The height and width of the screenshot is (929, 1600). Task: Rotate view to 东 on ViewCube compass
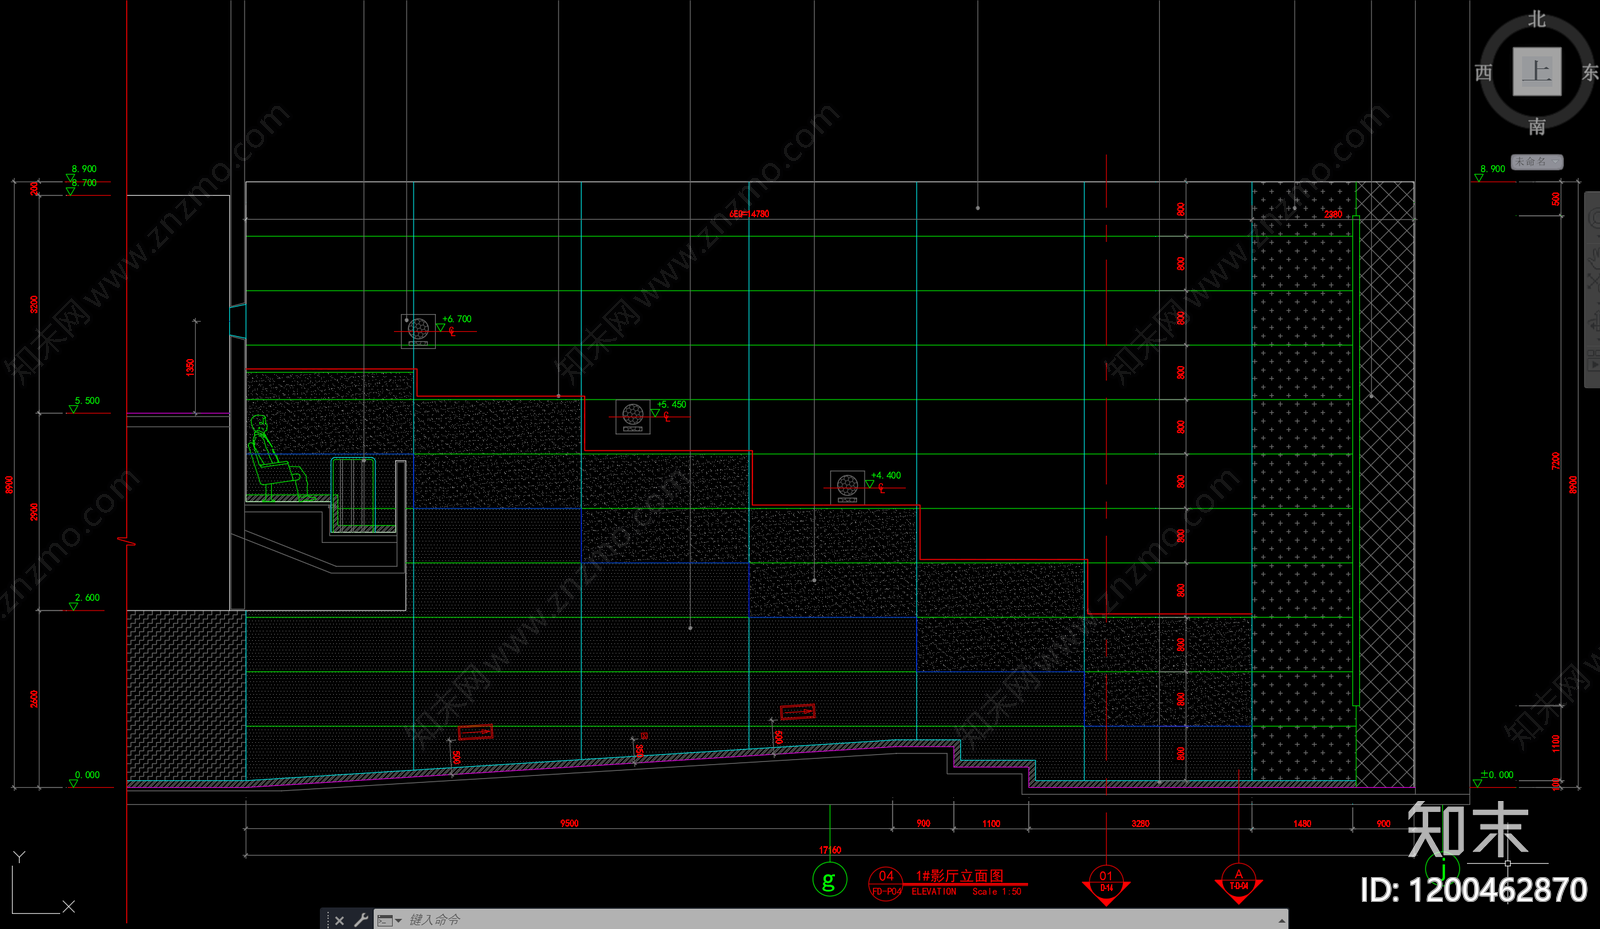(1590, 72)
